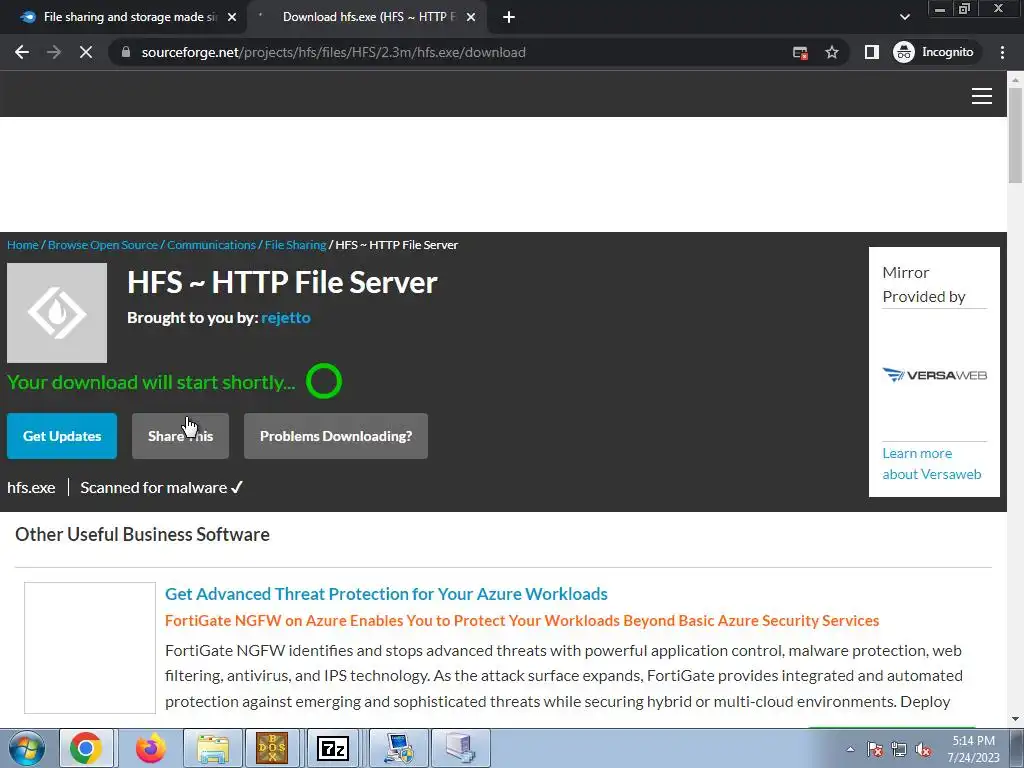Show hidden system tray icons
This screenshot has height=768, width=1024.
(850, 749)
